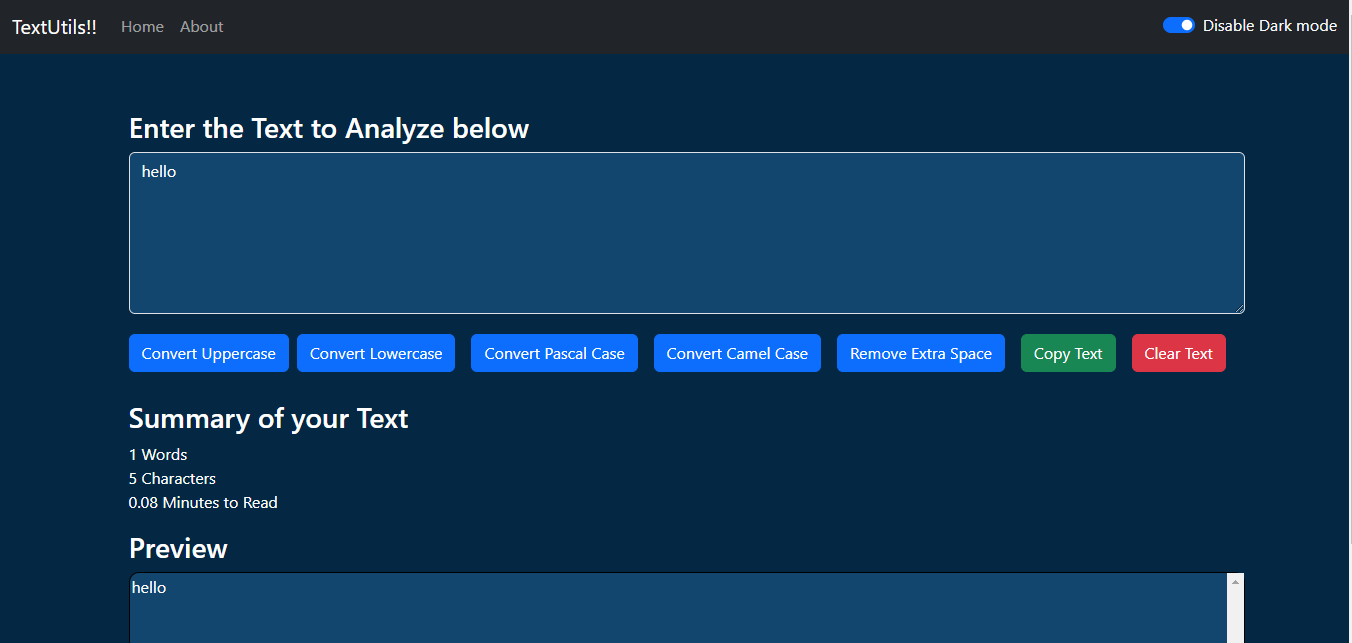The height and width of the screenshot is (643, 1352).
Task: Clear text with the red Clear Text button
Action: [1178, 353]
